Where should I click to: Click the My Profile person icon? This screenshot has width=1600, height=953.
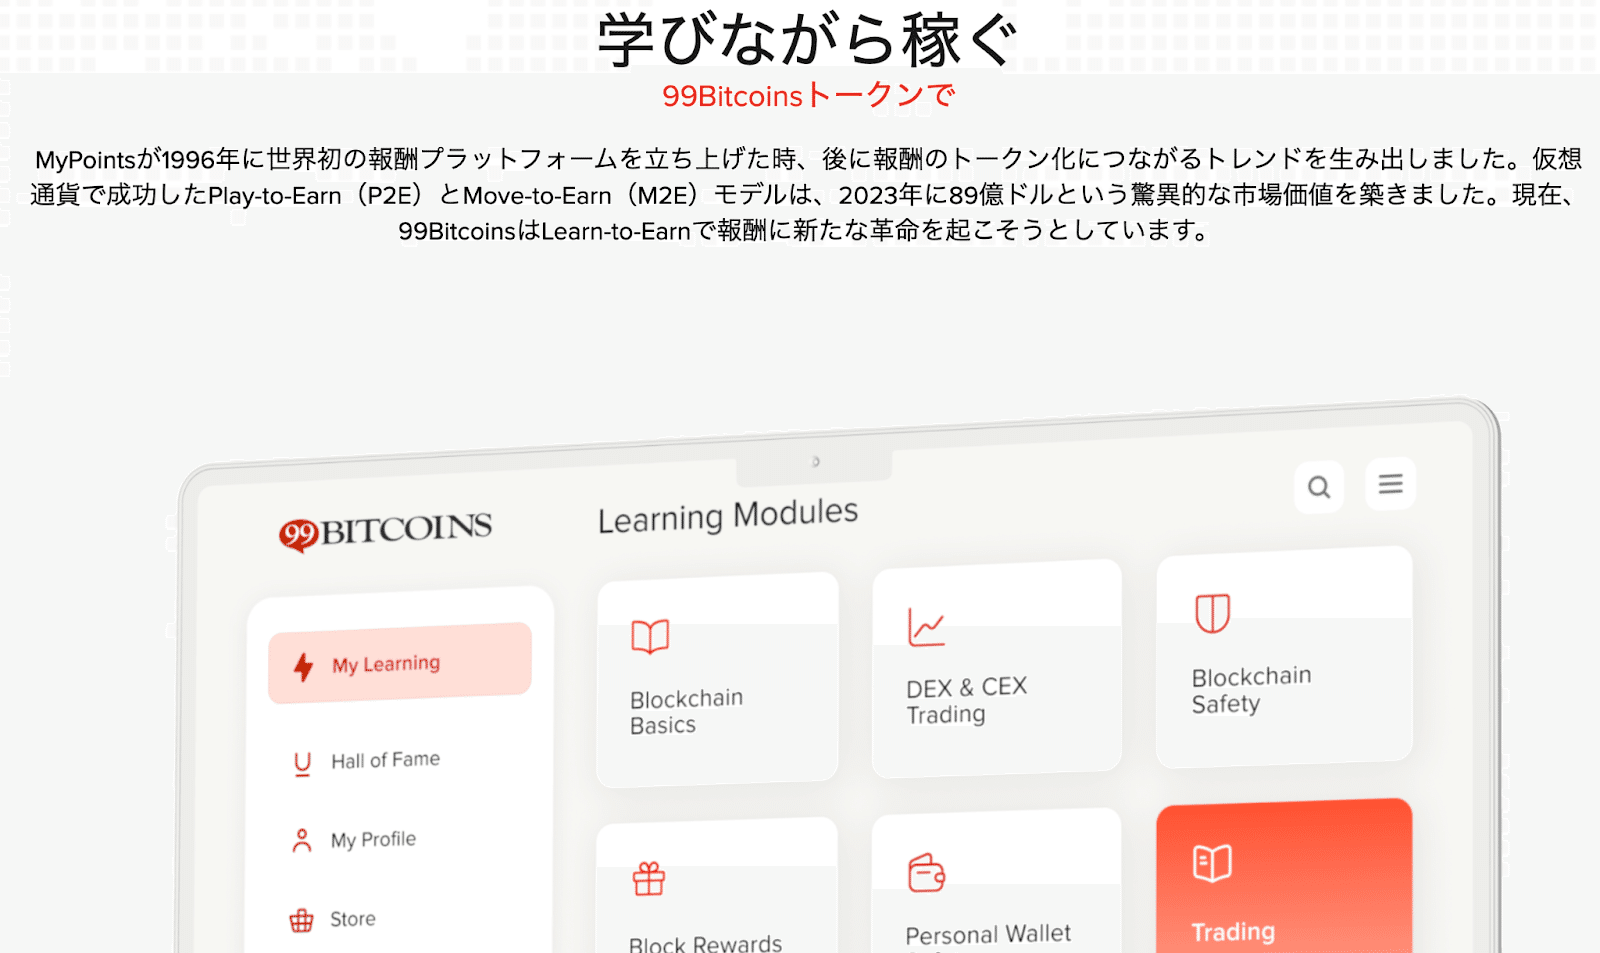301,840
